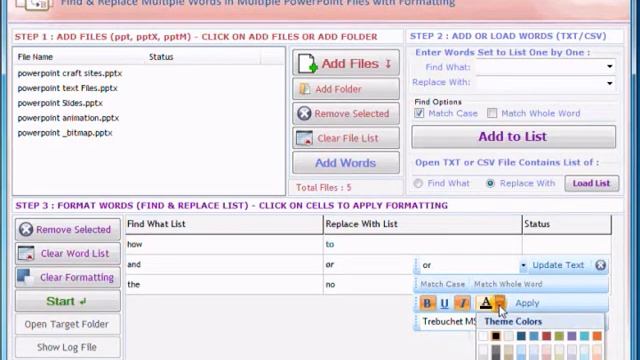Pick the olive green theme color swatch

(559, 336)
